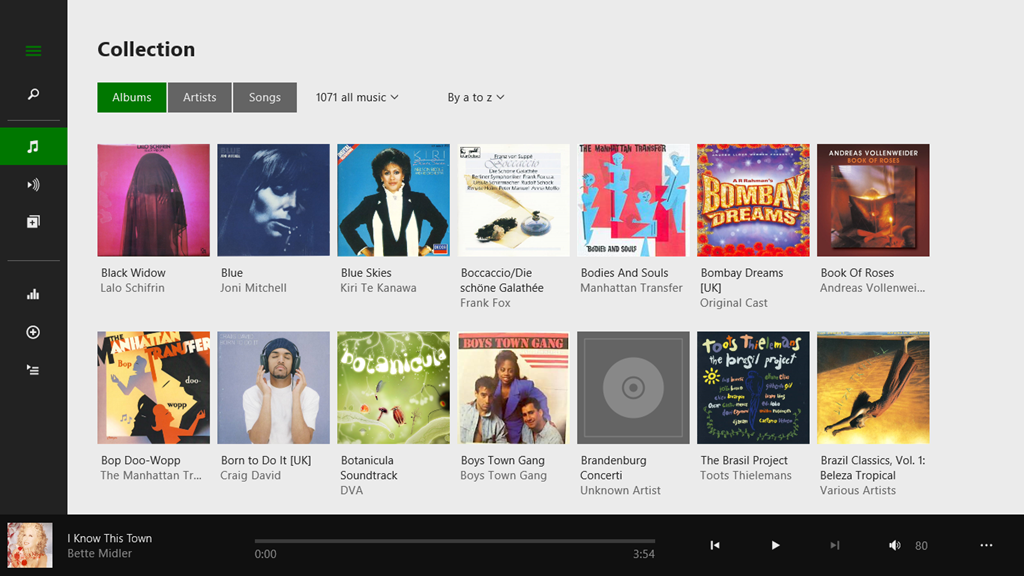The width and height of the screenshot is (1024, 576).
Task: Expand the "By a to z" sort dropdown
Action: point(475,97)
